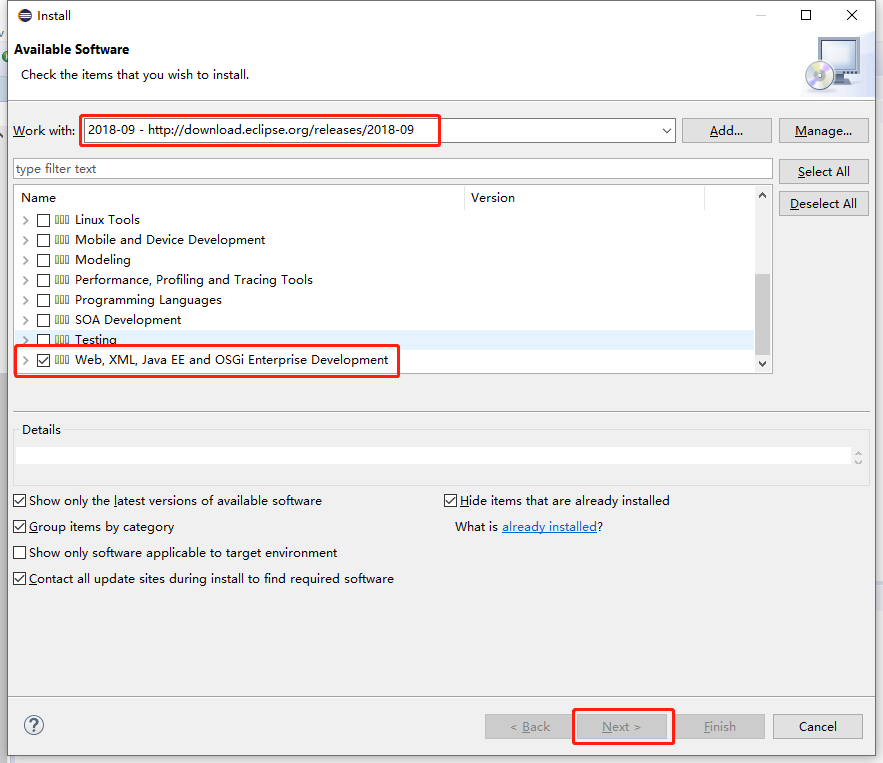
Task: Click the Add... button
Action: (726, 131)
